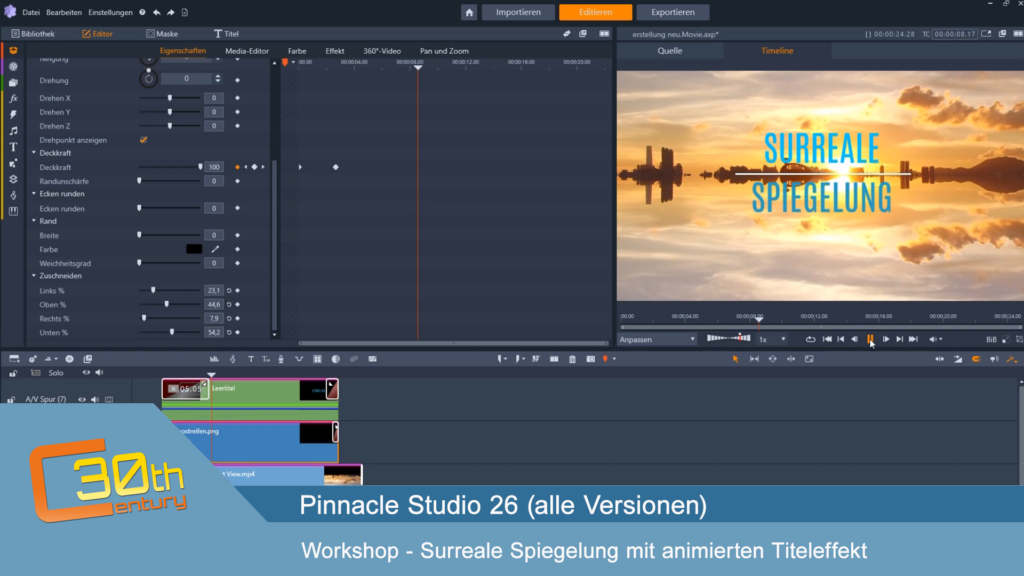Toggle the eye icon next to Solo
The width and height of the screenshot is (1024, 576).
click(86, 373)
